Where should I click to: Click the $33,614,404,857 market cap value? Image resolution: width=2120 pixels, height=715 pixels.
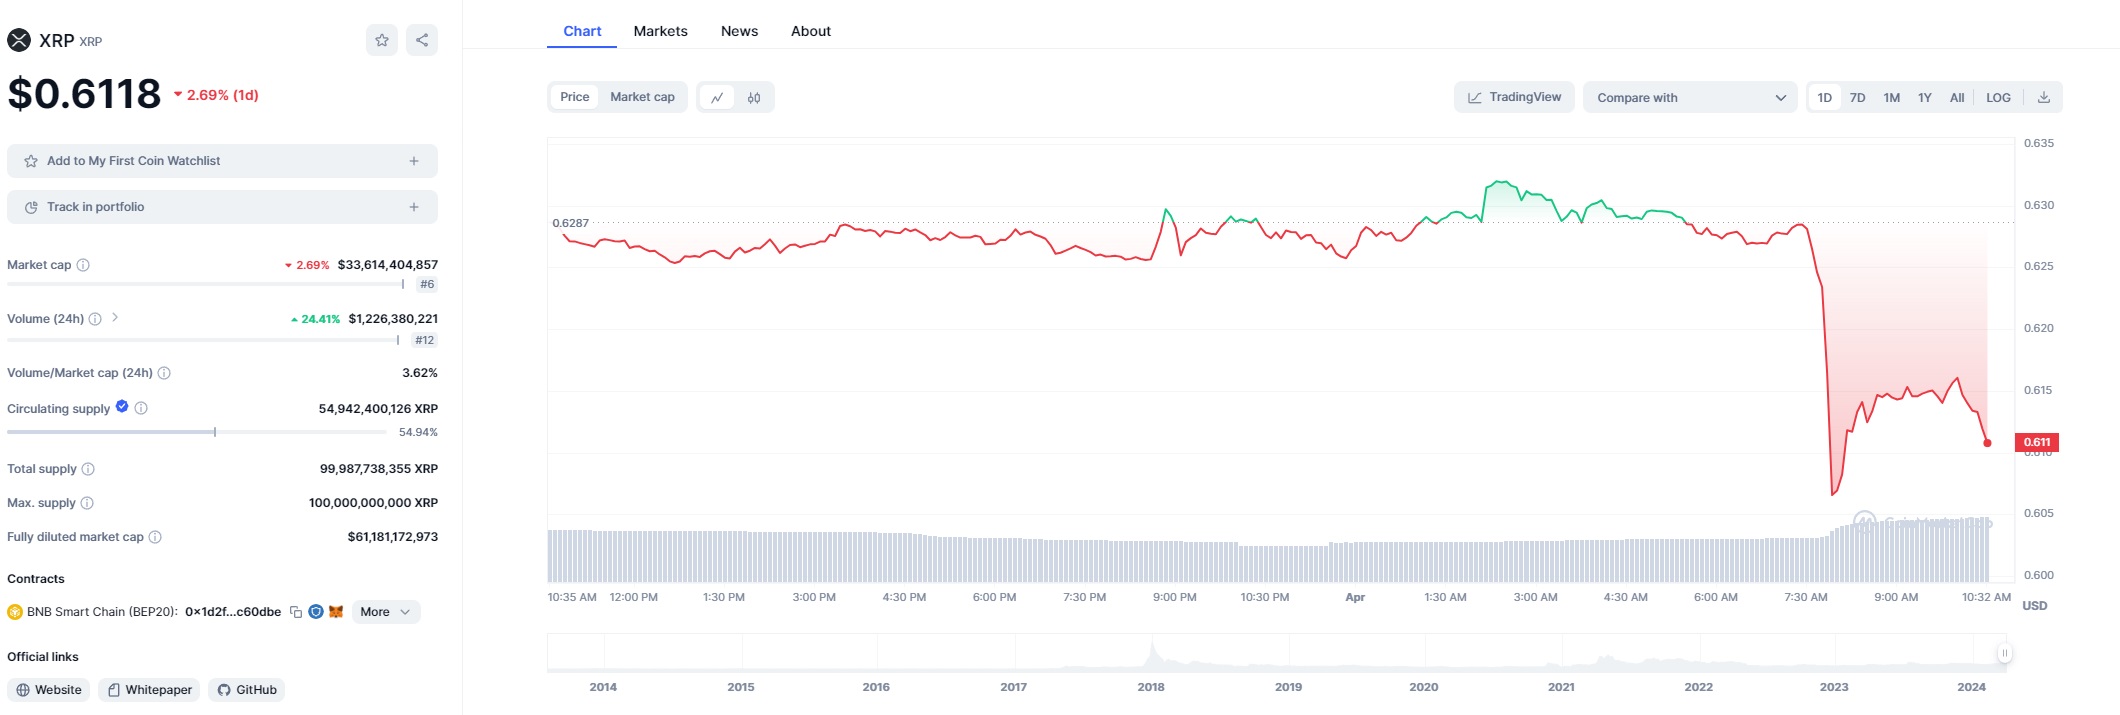[x=388, y=265]
